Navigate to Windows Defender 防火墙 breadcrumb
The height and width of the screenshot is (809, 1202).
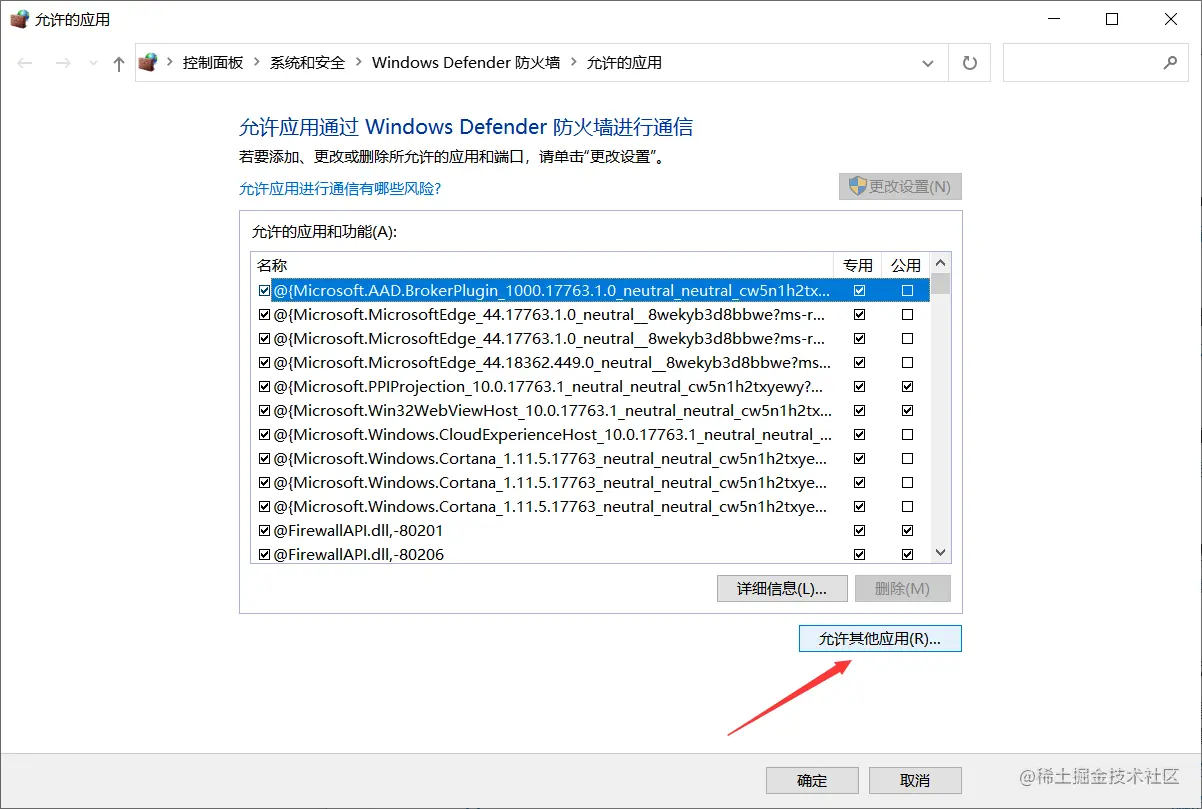tap(466, 62)
